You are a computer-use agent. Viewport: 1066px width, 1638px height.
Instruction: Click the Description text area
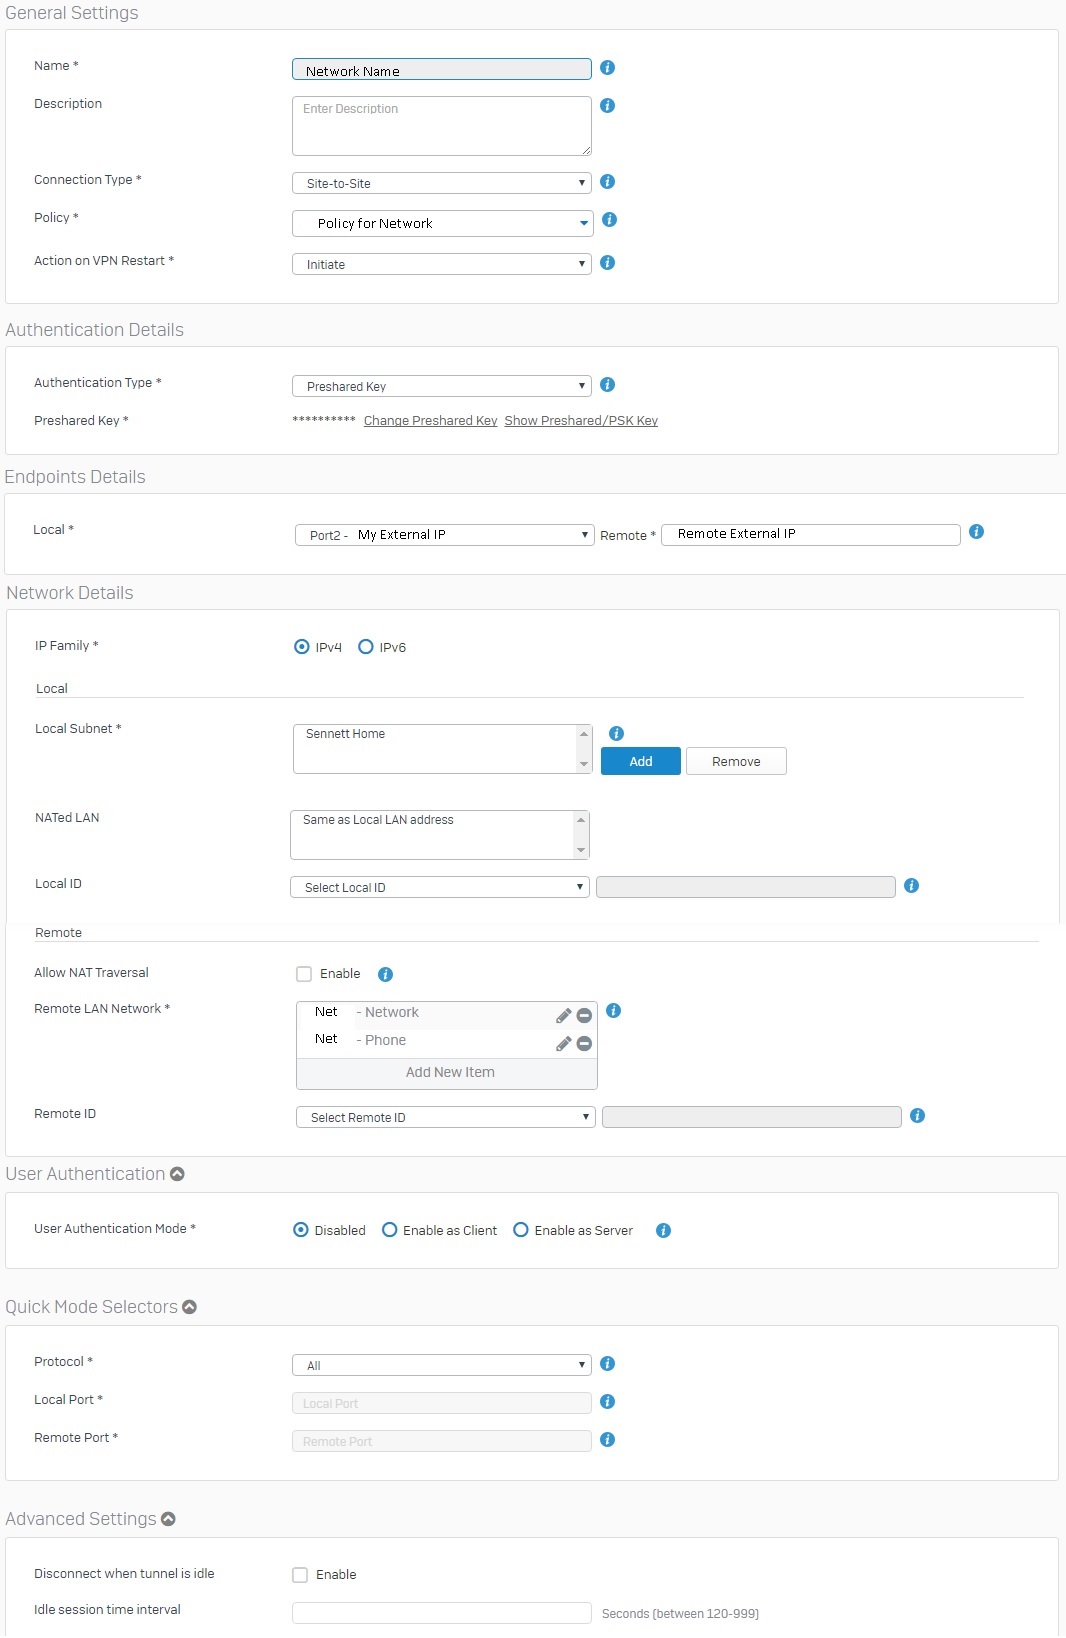tap(441, 126)
